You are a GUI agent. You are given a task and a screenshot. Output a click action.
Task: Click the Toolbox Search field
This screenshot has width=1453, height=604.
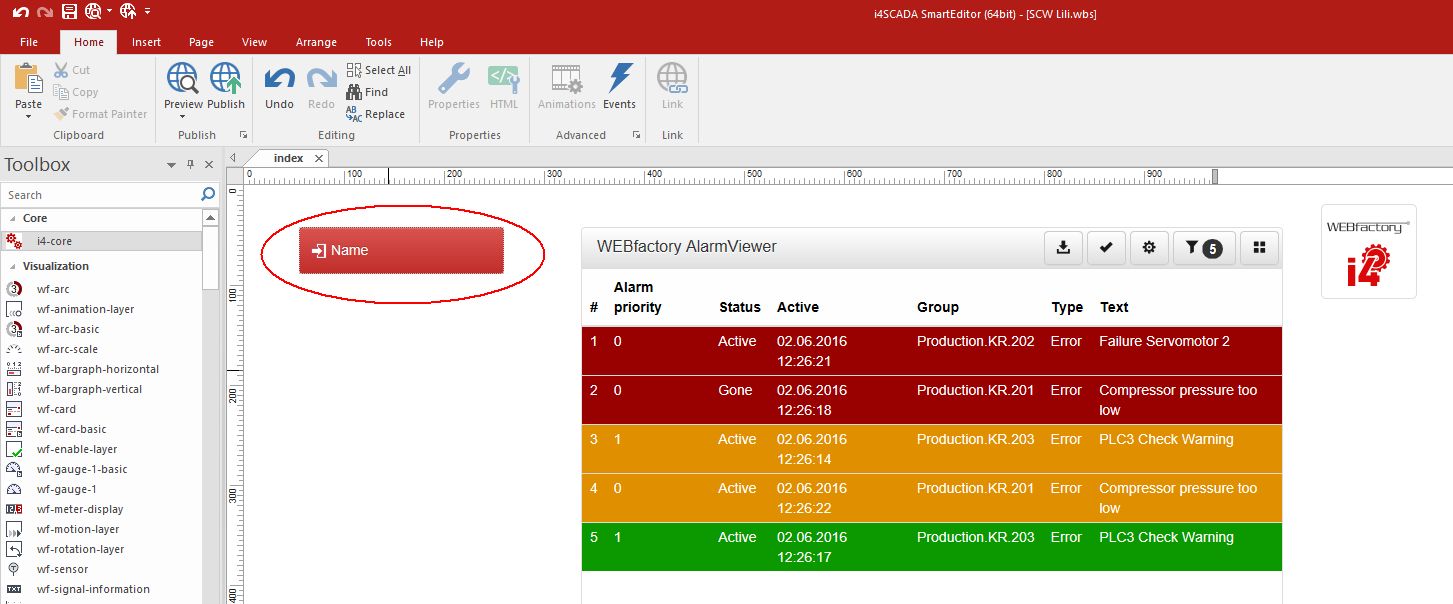pyautogui.click(x=100, y=195)
